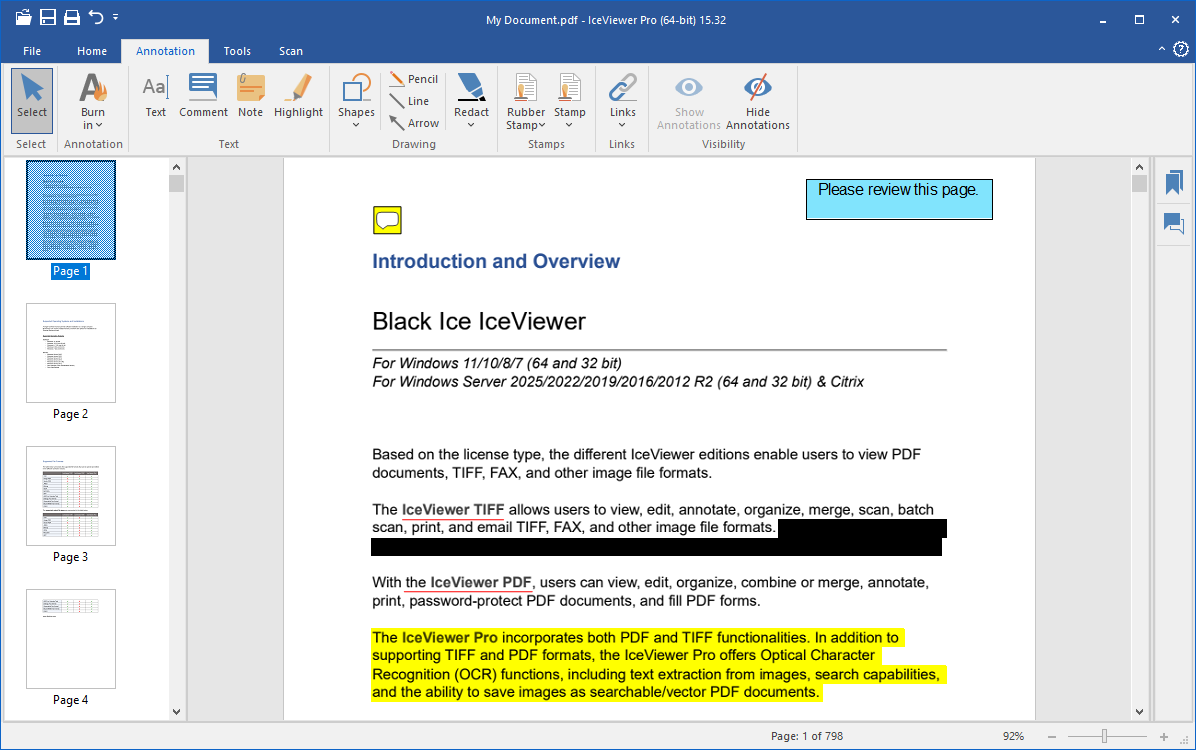This screenshot has height=750, width=1196.
Task: Select the Pencil drawing tool
Action: click(413, 79)
